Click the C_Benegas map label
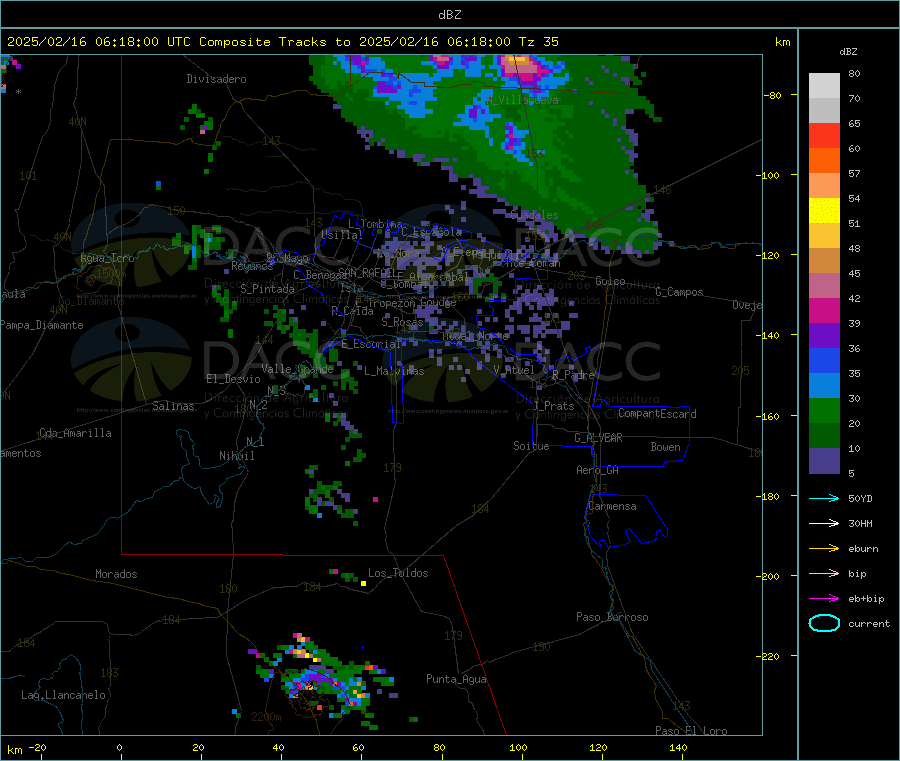 click(320, 275)
